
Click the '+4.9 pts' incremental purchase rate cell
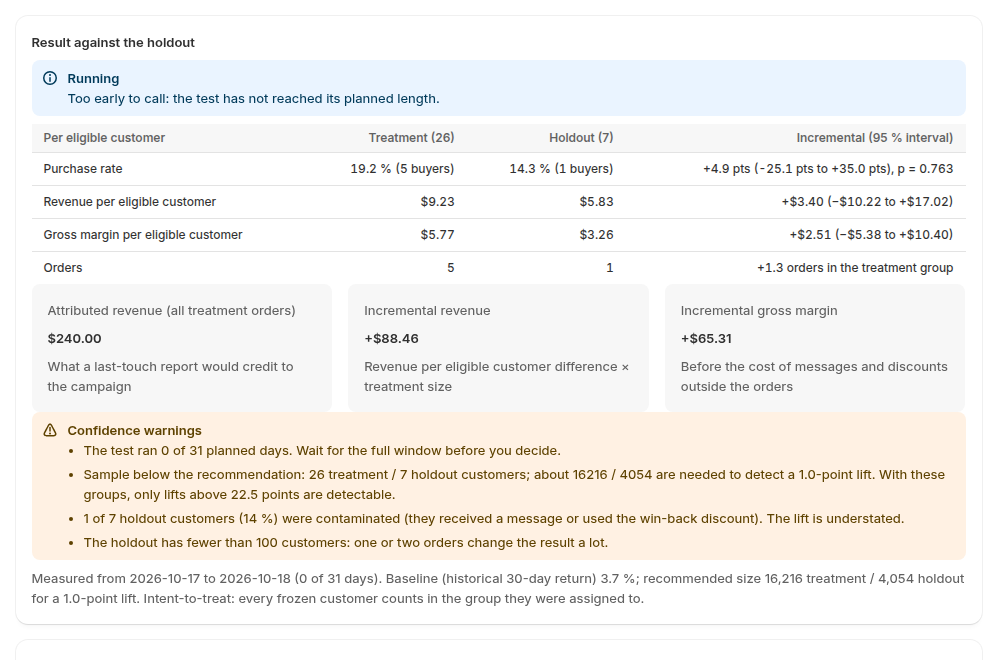pos(828,169)
